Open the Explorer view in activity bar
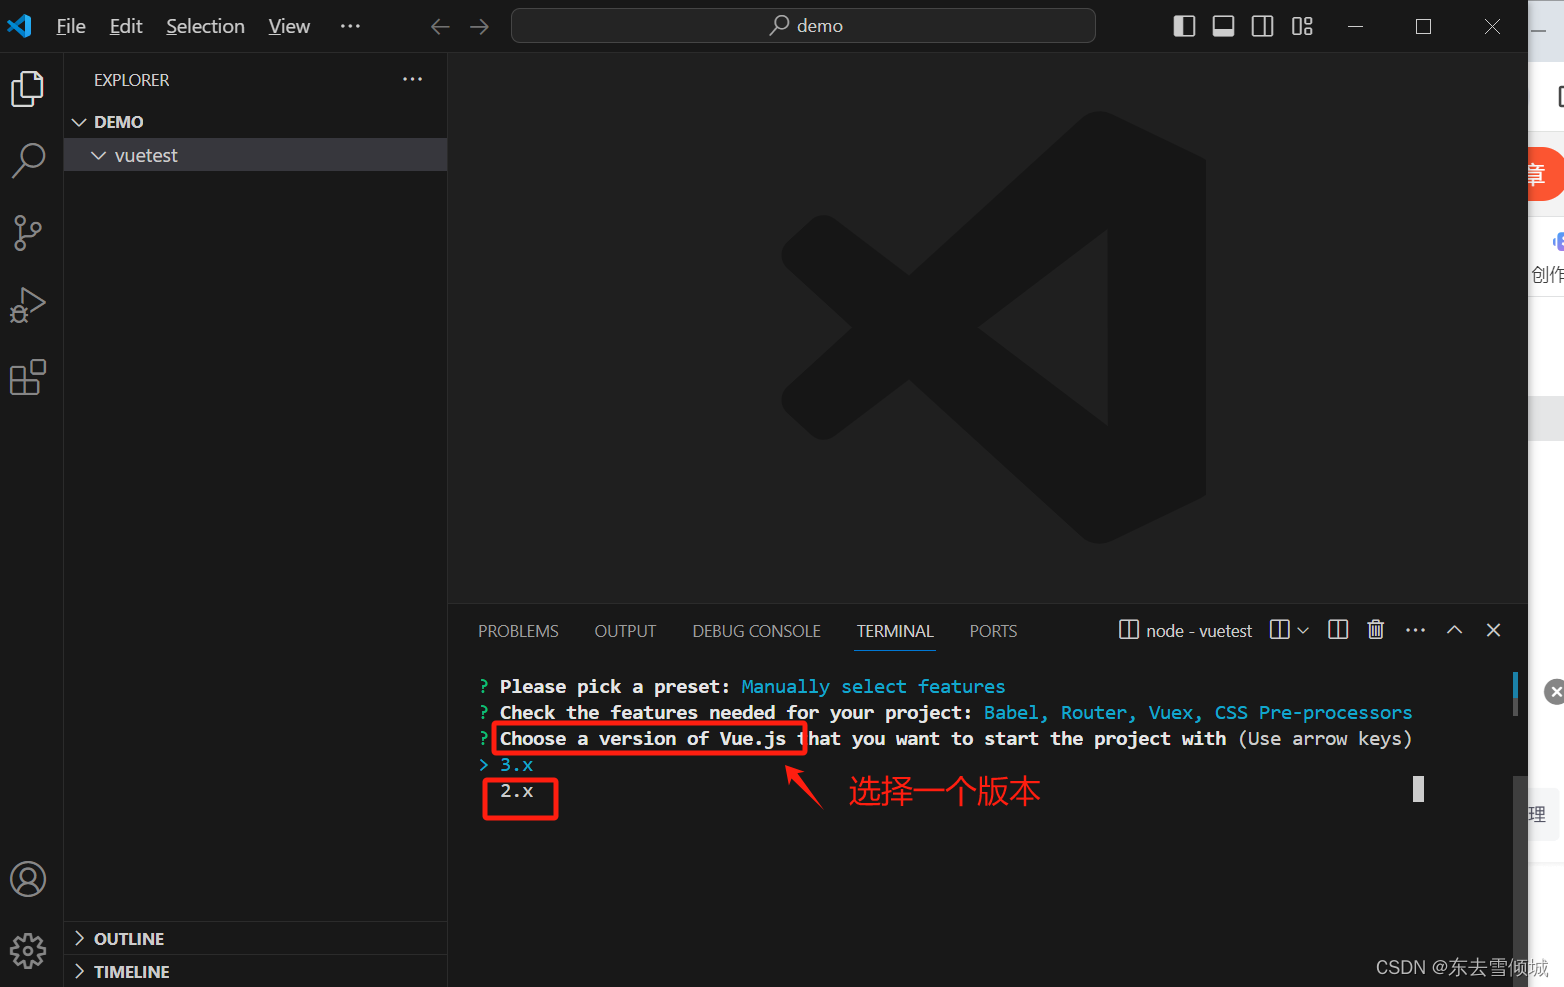Screen dimensions: 1564x987 tap(28, 89)
